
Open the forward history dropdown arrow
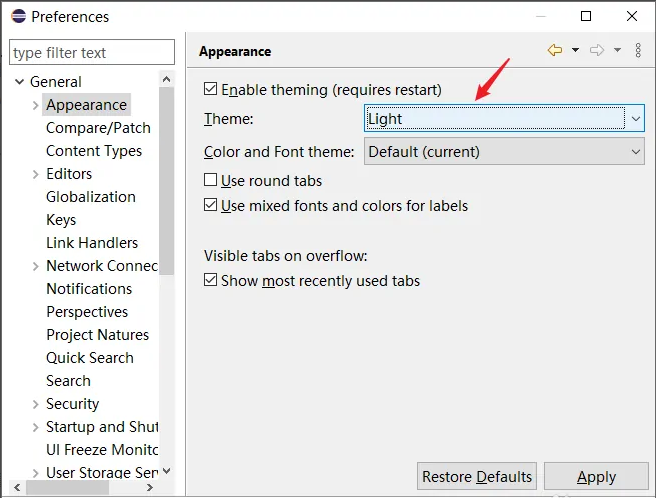[617, 51]
